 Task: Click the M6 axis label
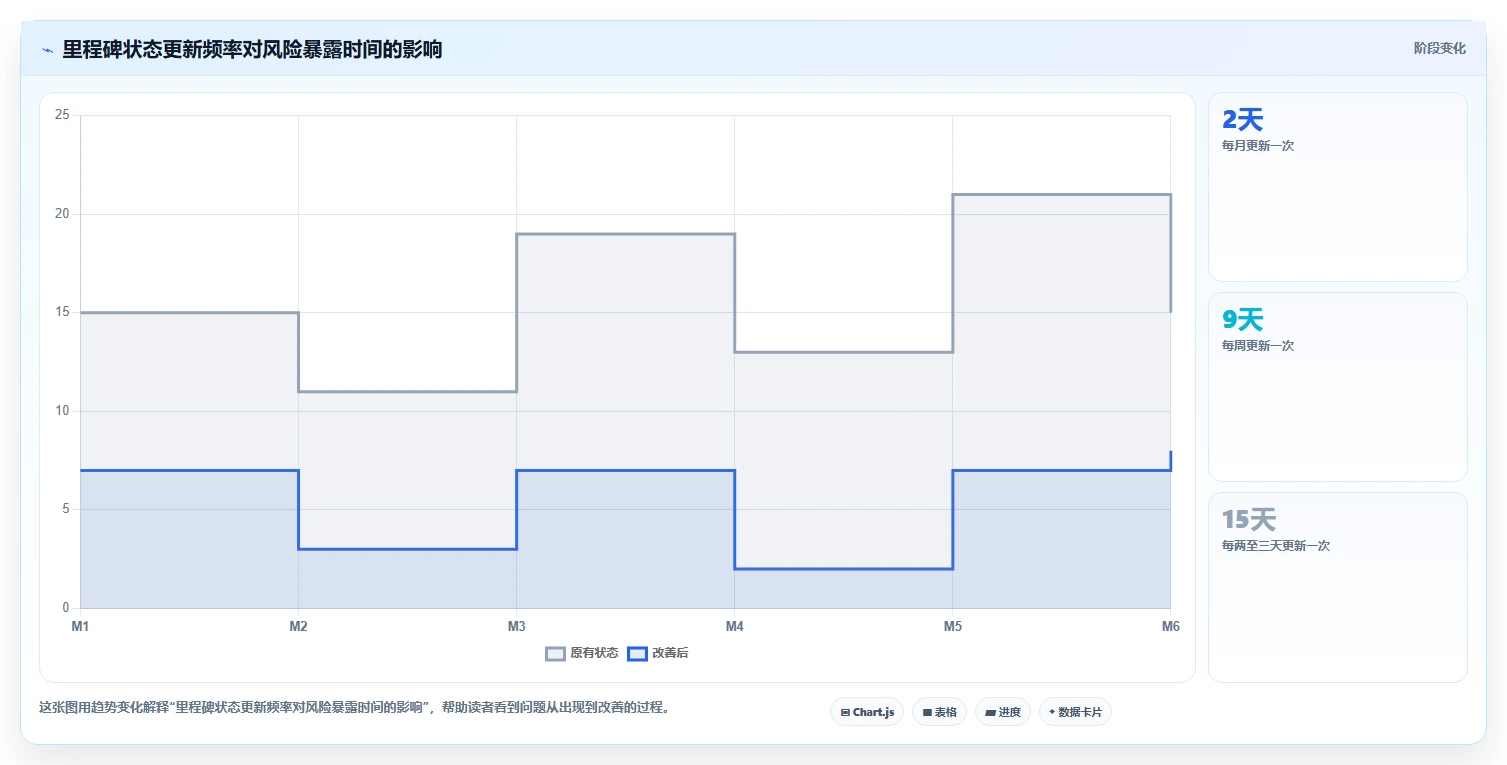(x=1170, y=627)
